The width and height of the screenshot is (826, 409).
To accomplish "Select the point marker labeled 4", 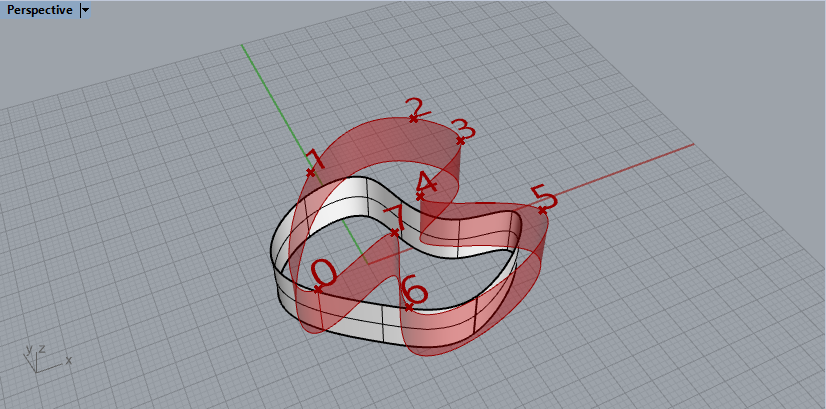I will point(420,197).
